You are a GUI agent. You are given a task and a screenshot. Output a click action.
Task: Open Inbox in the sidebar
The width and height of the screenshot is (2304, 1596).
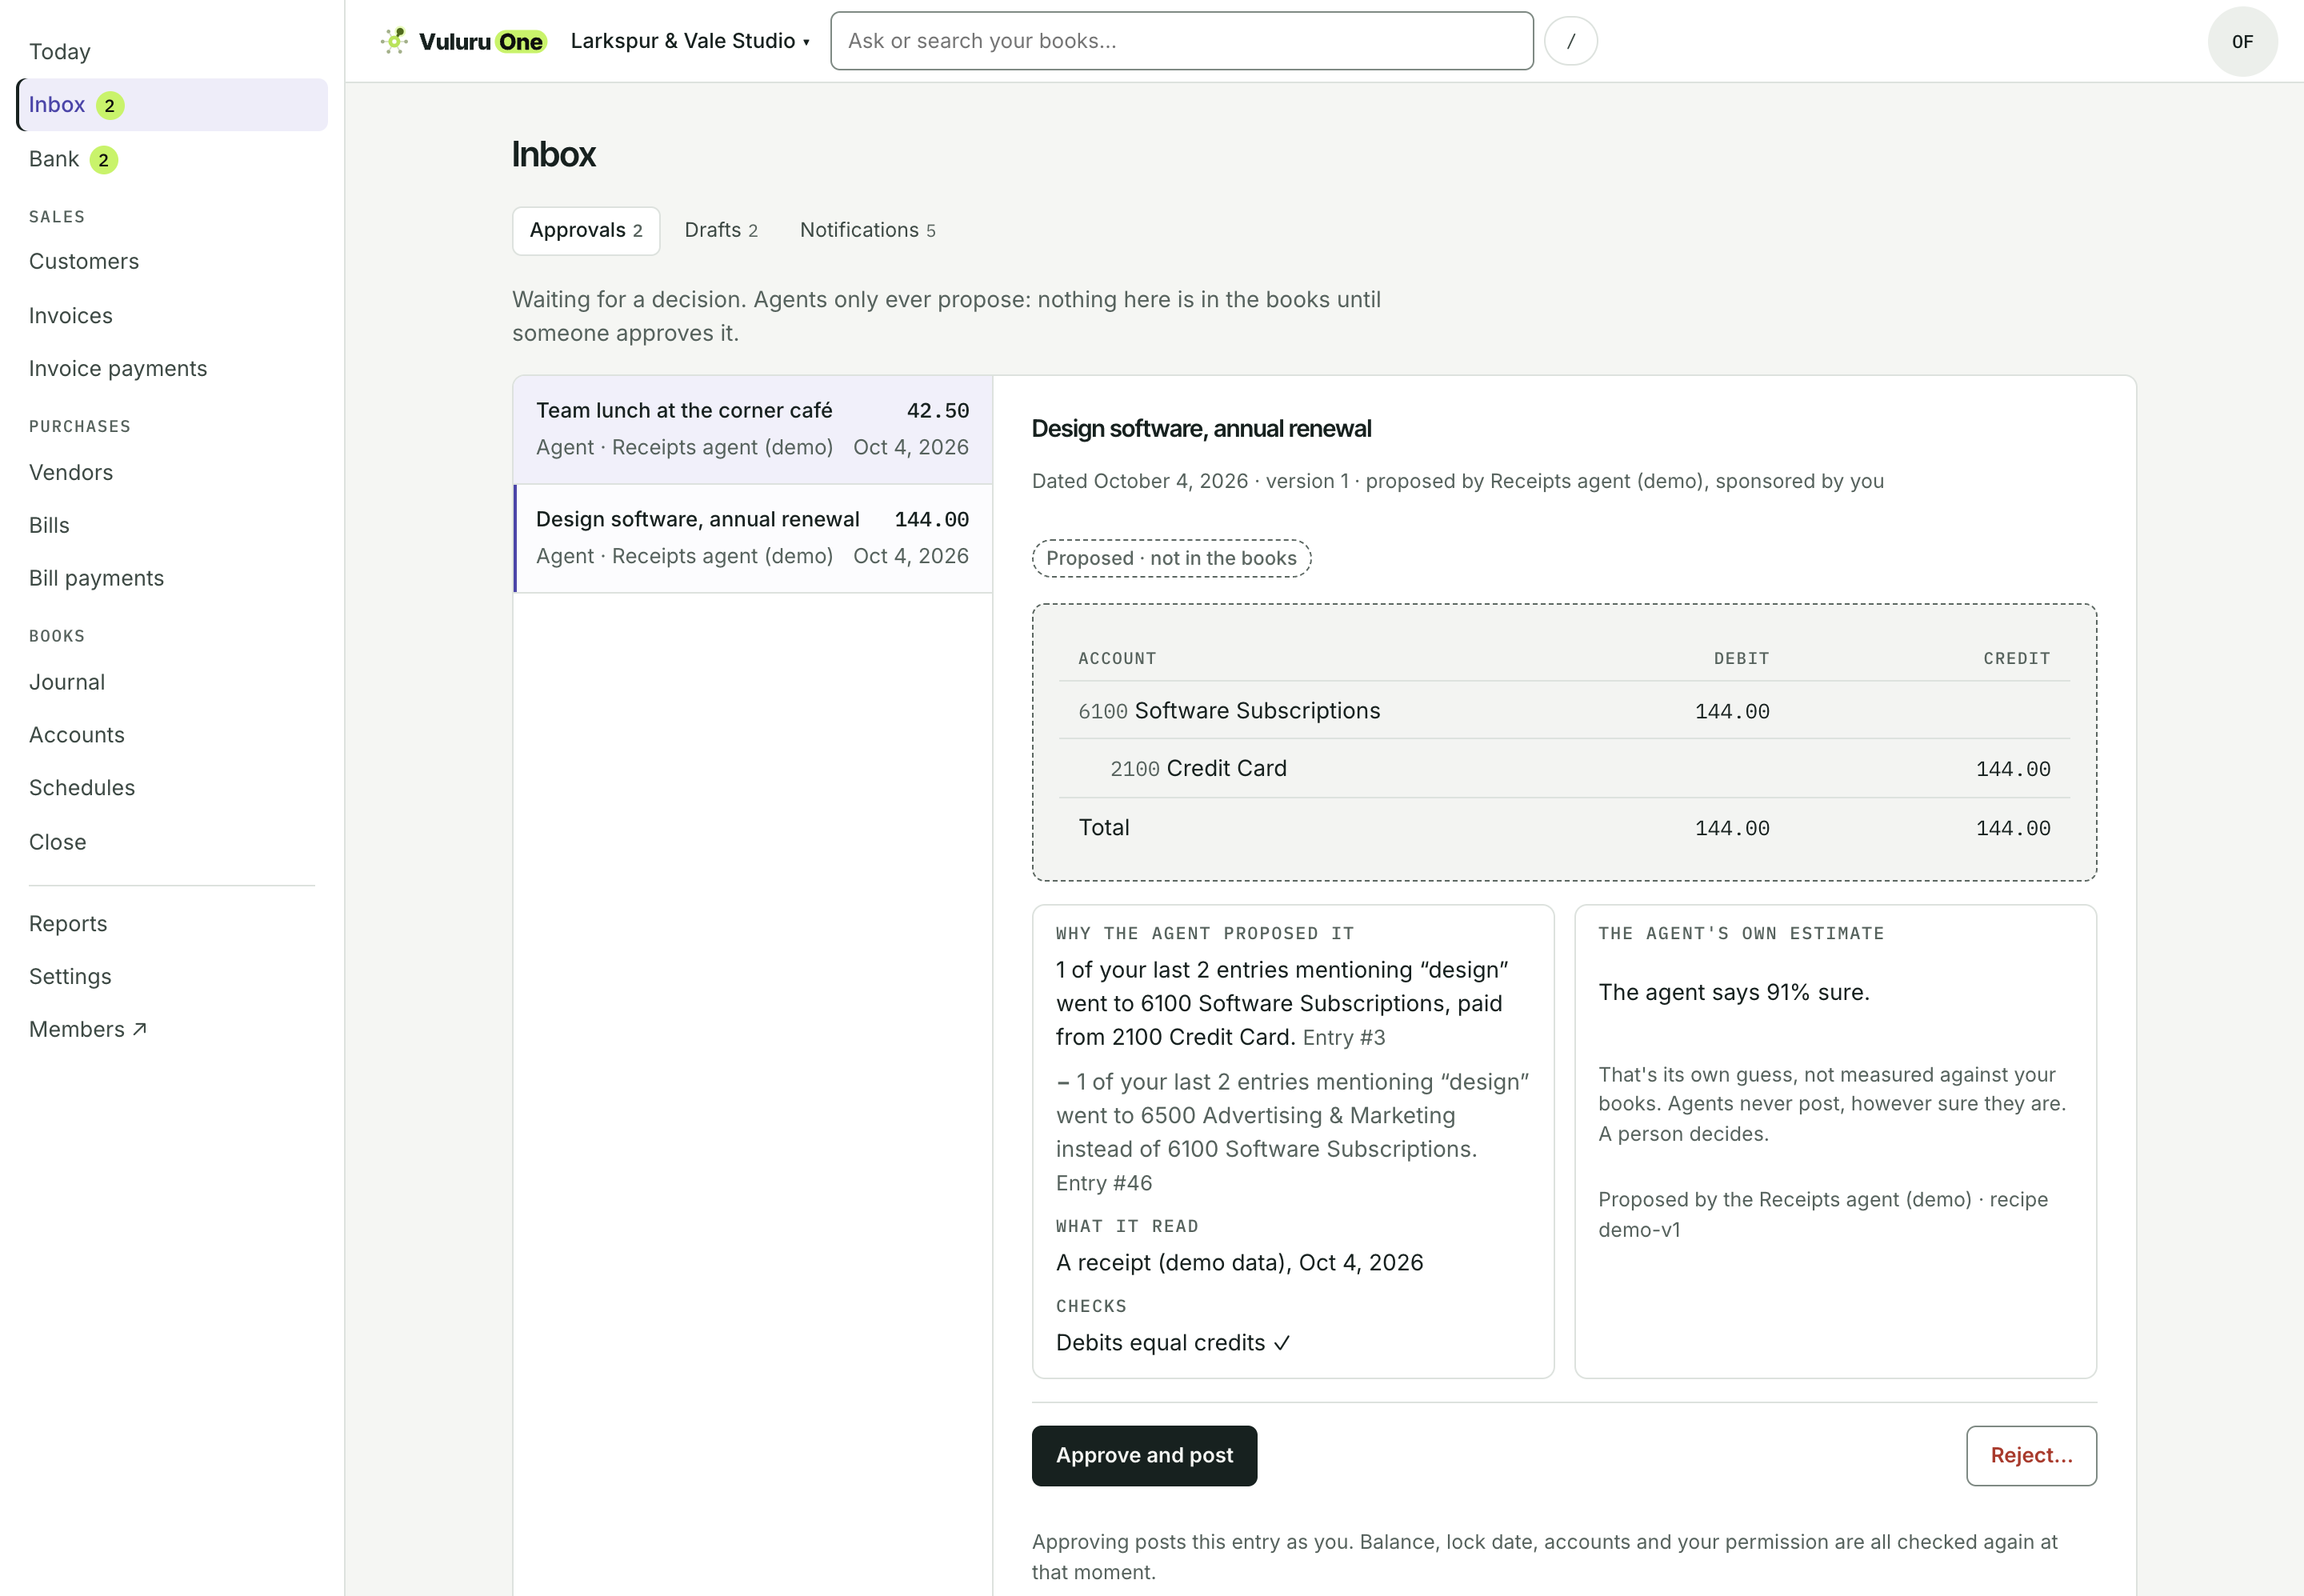(172, 105)
